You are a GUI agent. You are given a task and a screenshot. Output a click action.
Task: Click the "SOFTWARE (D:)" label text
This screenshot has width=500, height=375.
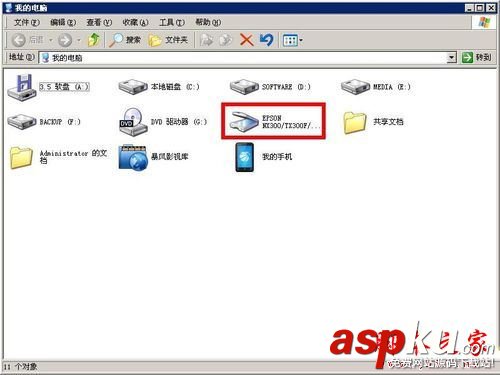point(286,87)
